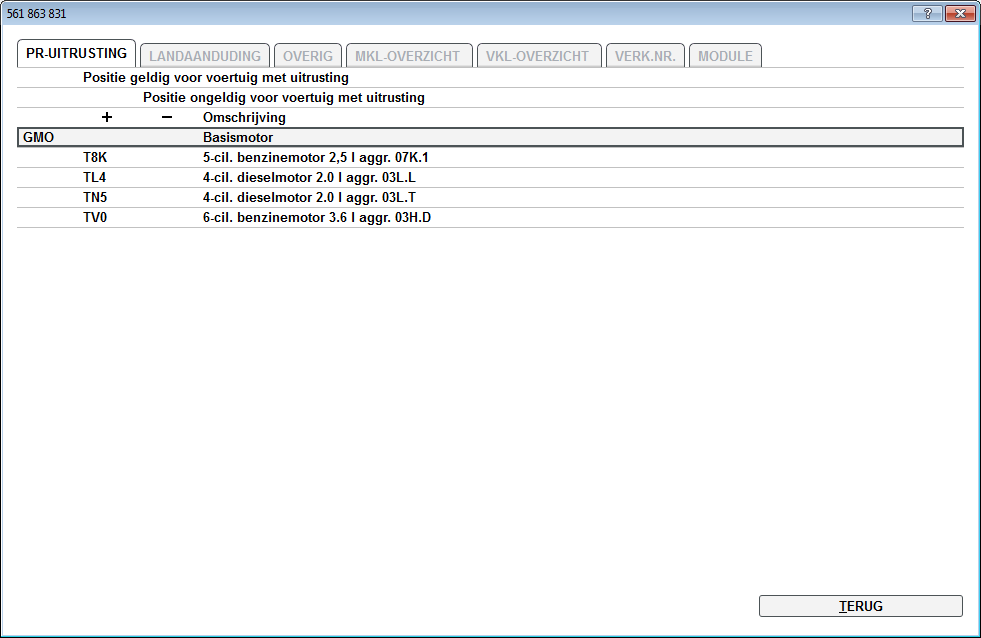Select the GMO Basismotor row
Screen dimensions: 981x638
click(x=490, y=137)
